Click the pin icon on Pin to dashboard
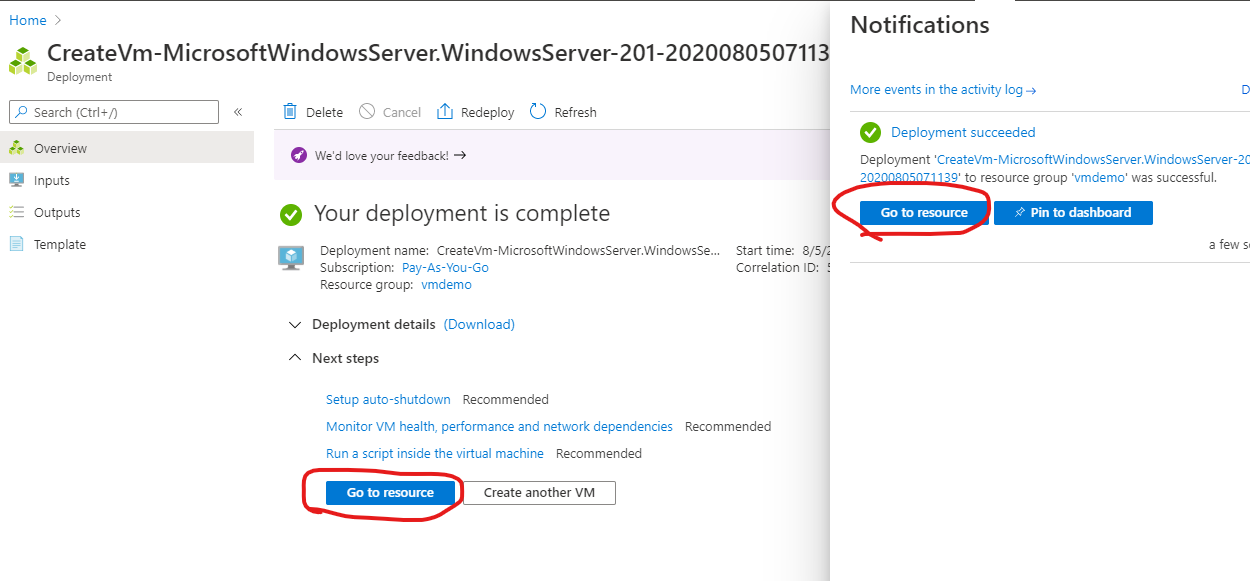The width and height of the screenshot is (1250, 581). [x=1018, y=212]
